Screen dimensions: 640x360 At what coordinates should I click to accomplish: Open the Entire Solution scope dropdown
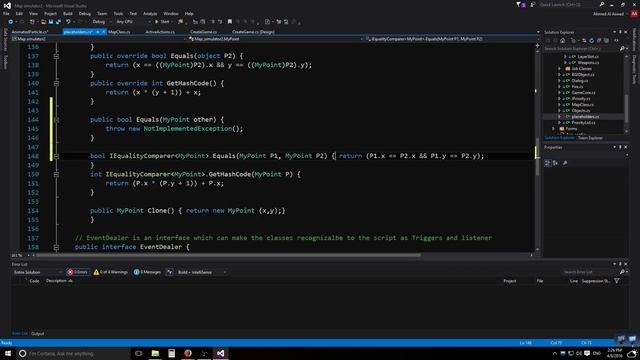[37, 272]
